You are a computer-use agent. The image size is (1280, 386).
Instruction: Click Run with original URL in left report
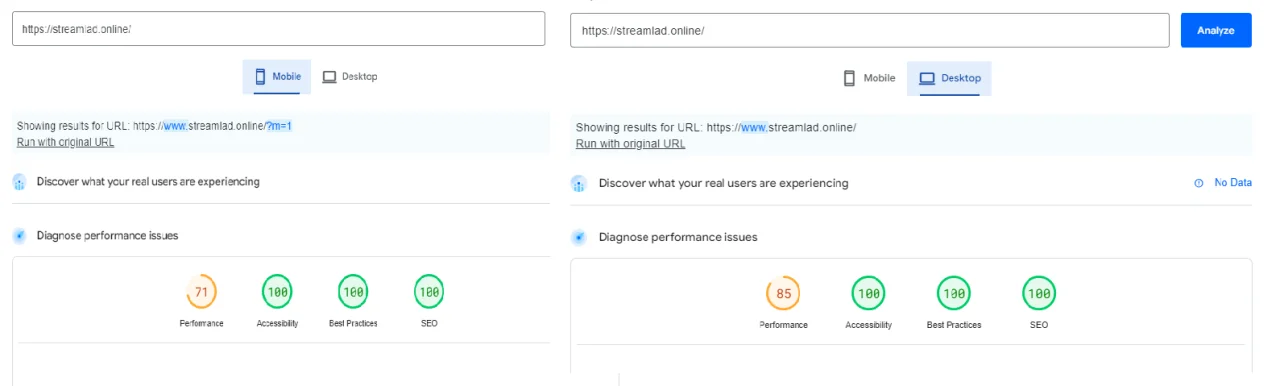tap(65, 142)
